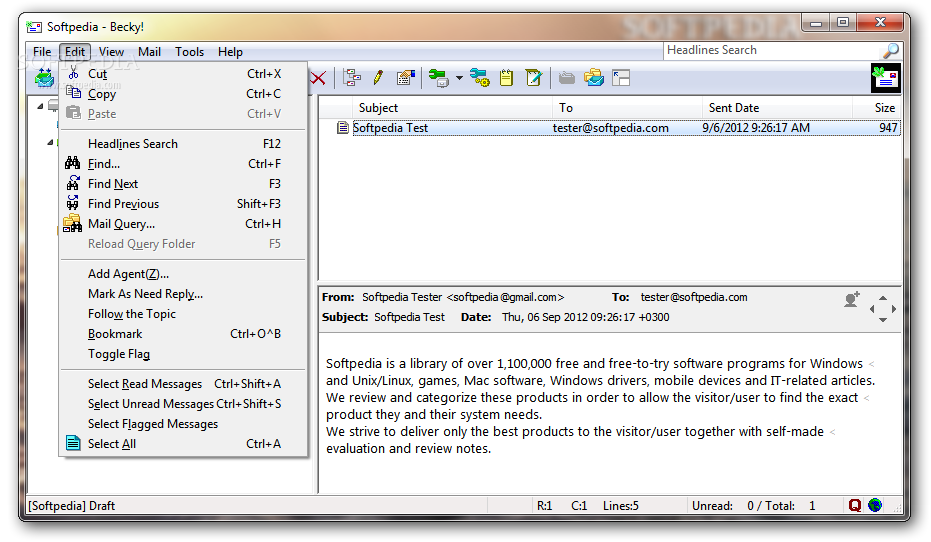The width and height of the screenshot is (931, 542).
Task: Close the open Edit menu
Action: pos(75,52)
